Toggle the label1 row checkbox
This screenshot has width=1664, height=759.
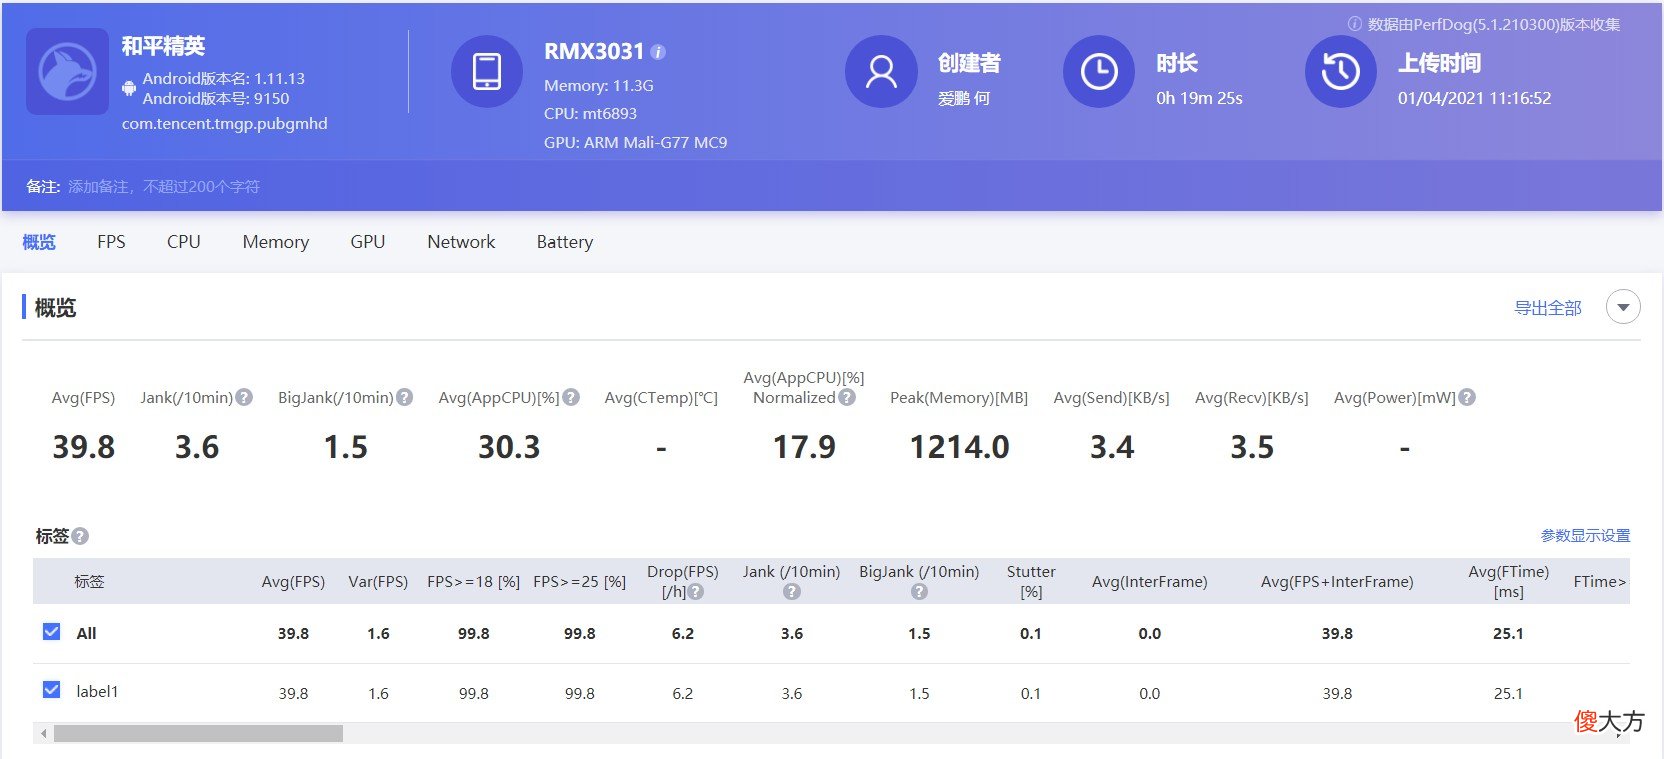pos(52,690)
